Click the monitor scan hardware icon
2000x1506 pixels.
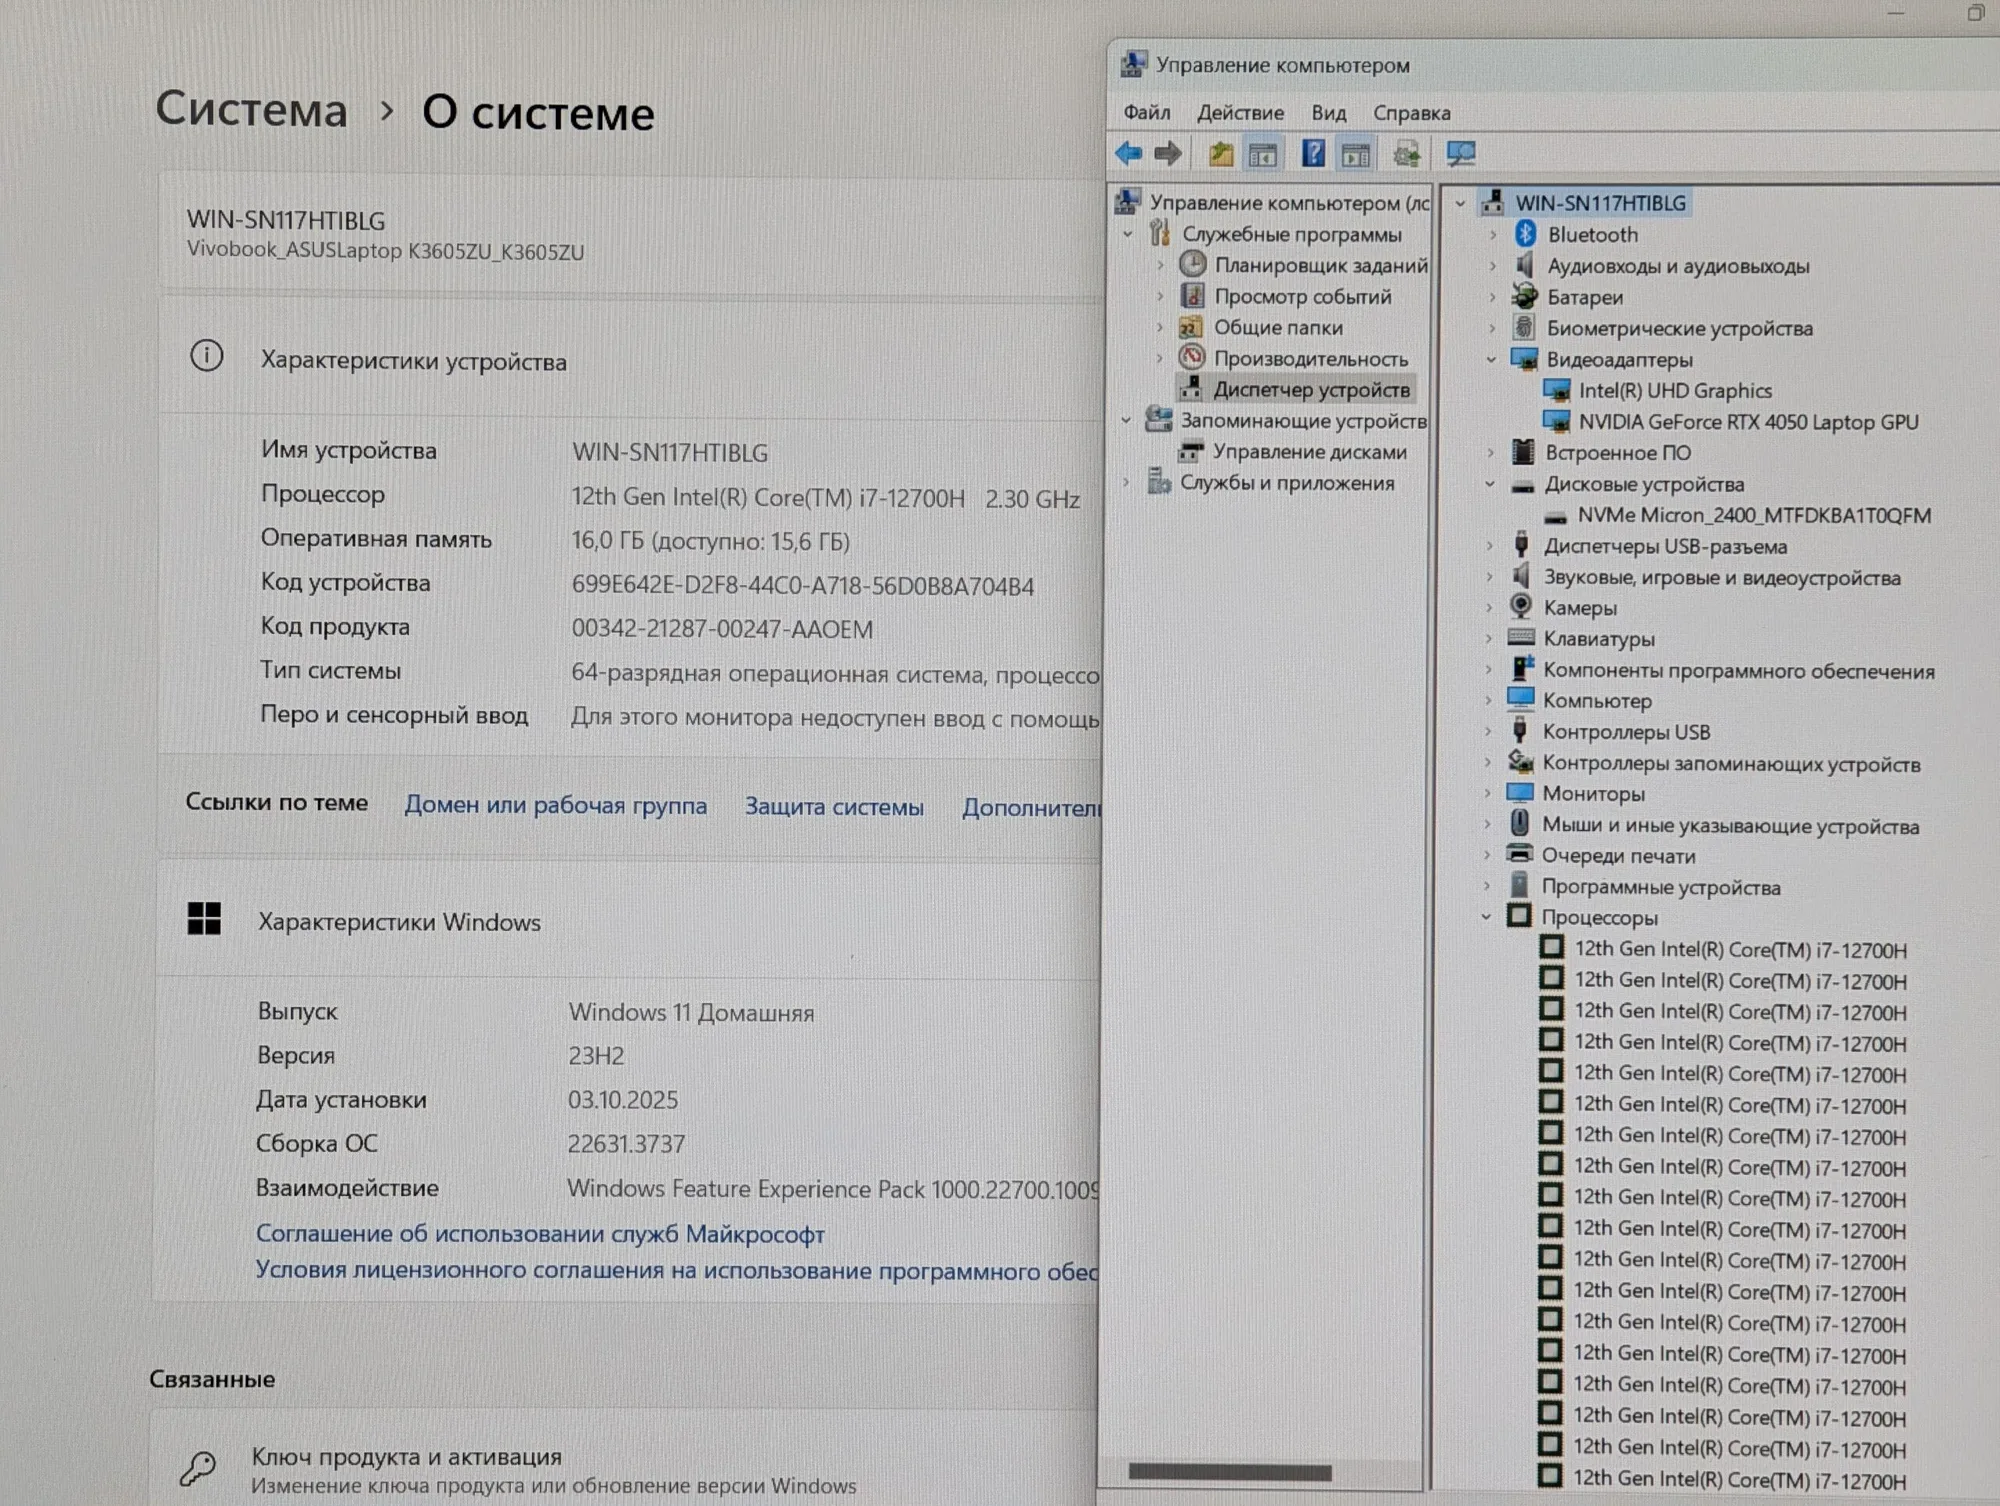[x=1460, y=154]
